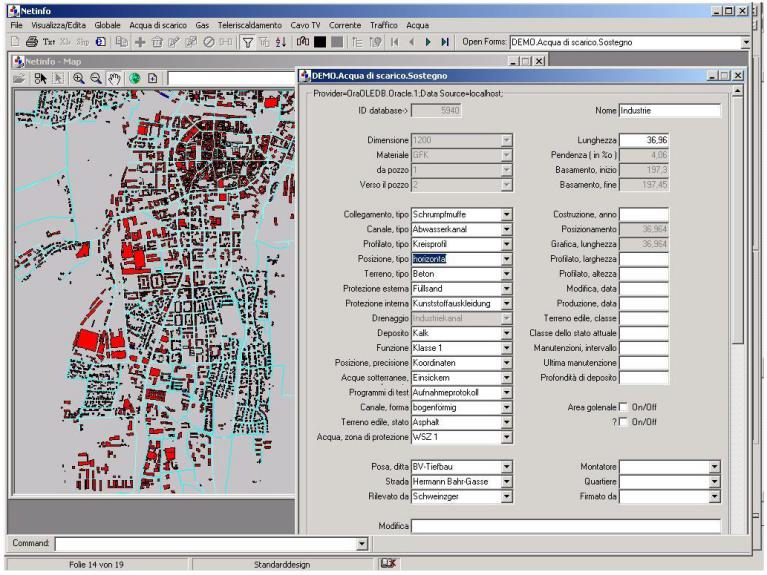The width and height of the screenshot is (767, 575).
Task: Expand the Montatore dropdown
Action: click(715, 467)
